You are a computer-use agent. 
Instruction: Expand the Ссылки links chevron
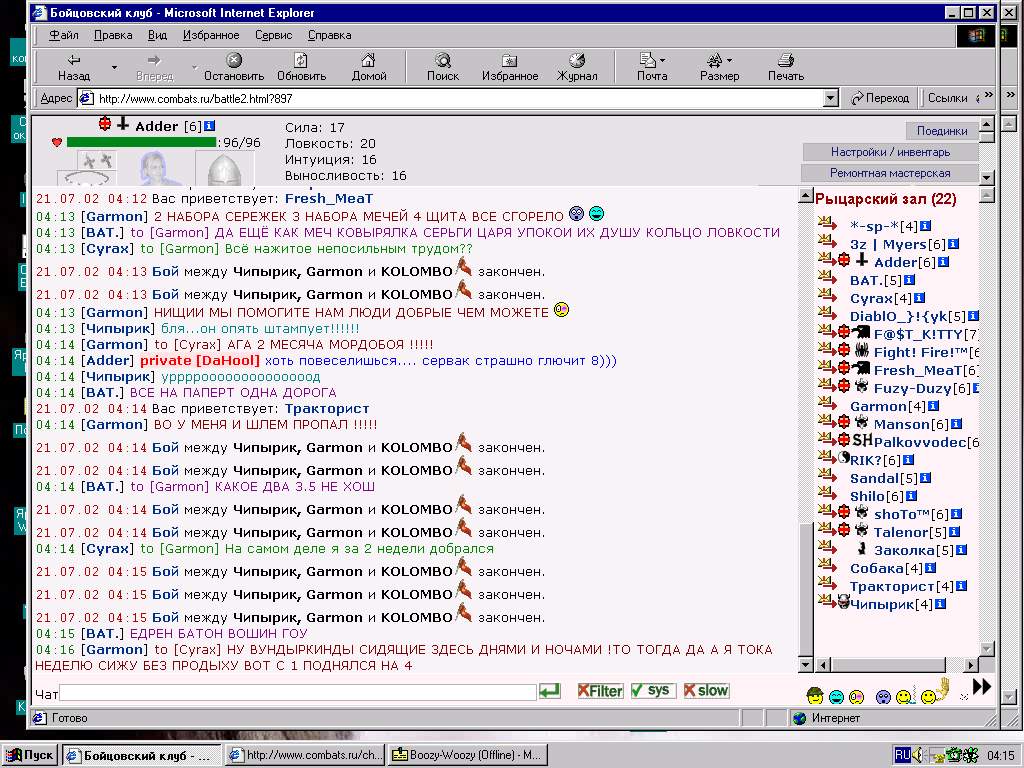click(x=989, y=95)
